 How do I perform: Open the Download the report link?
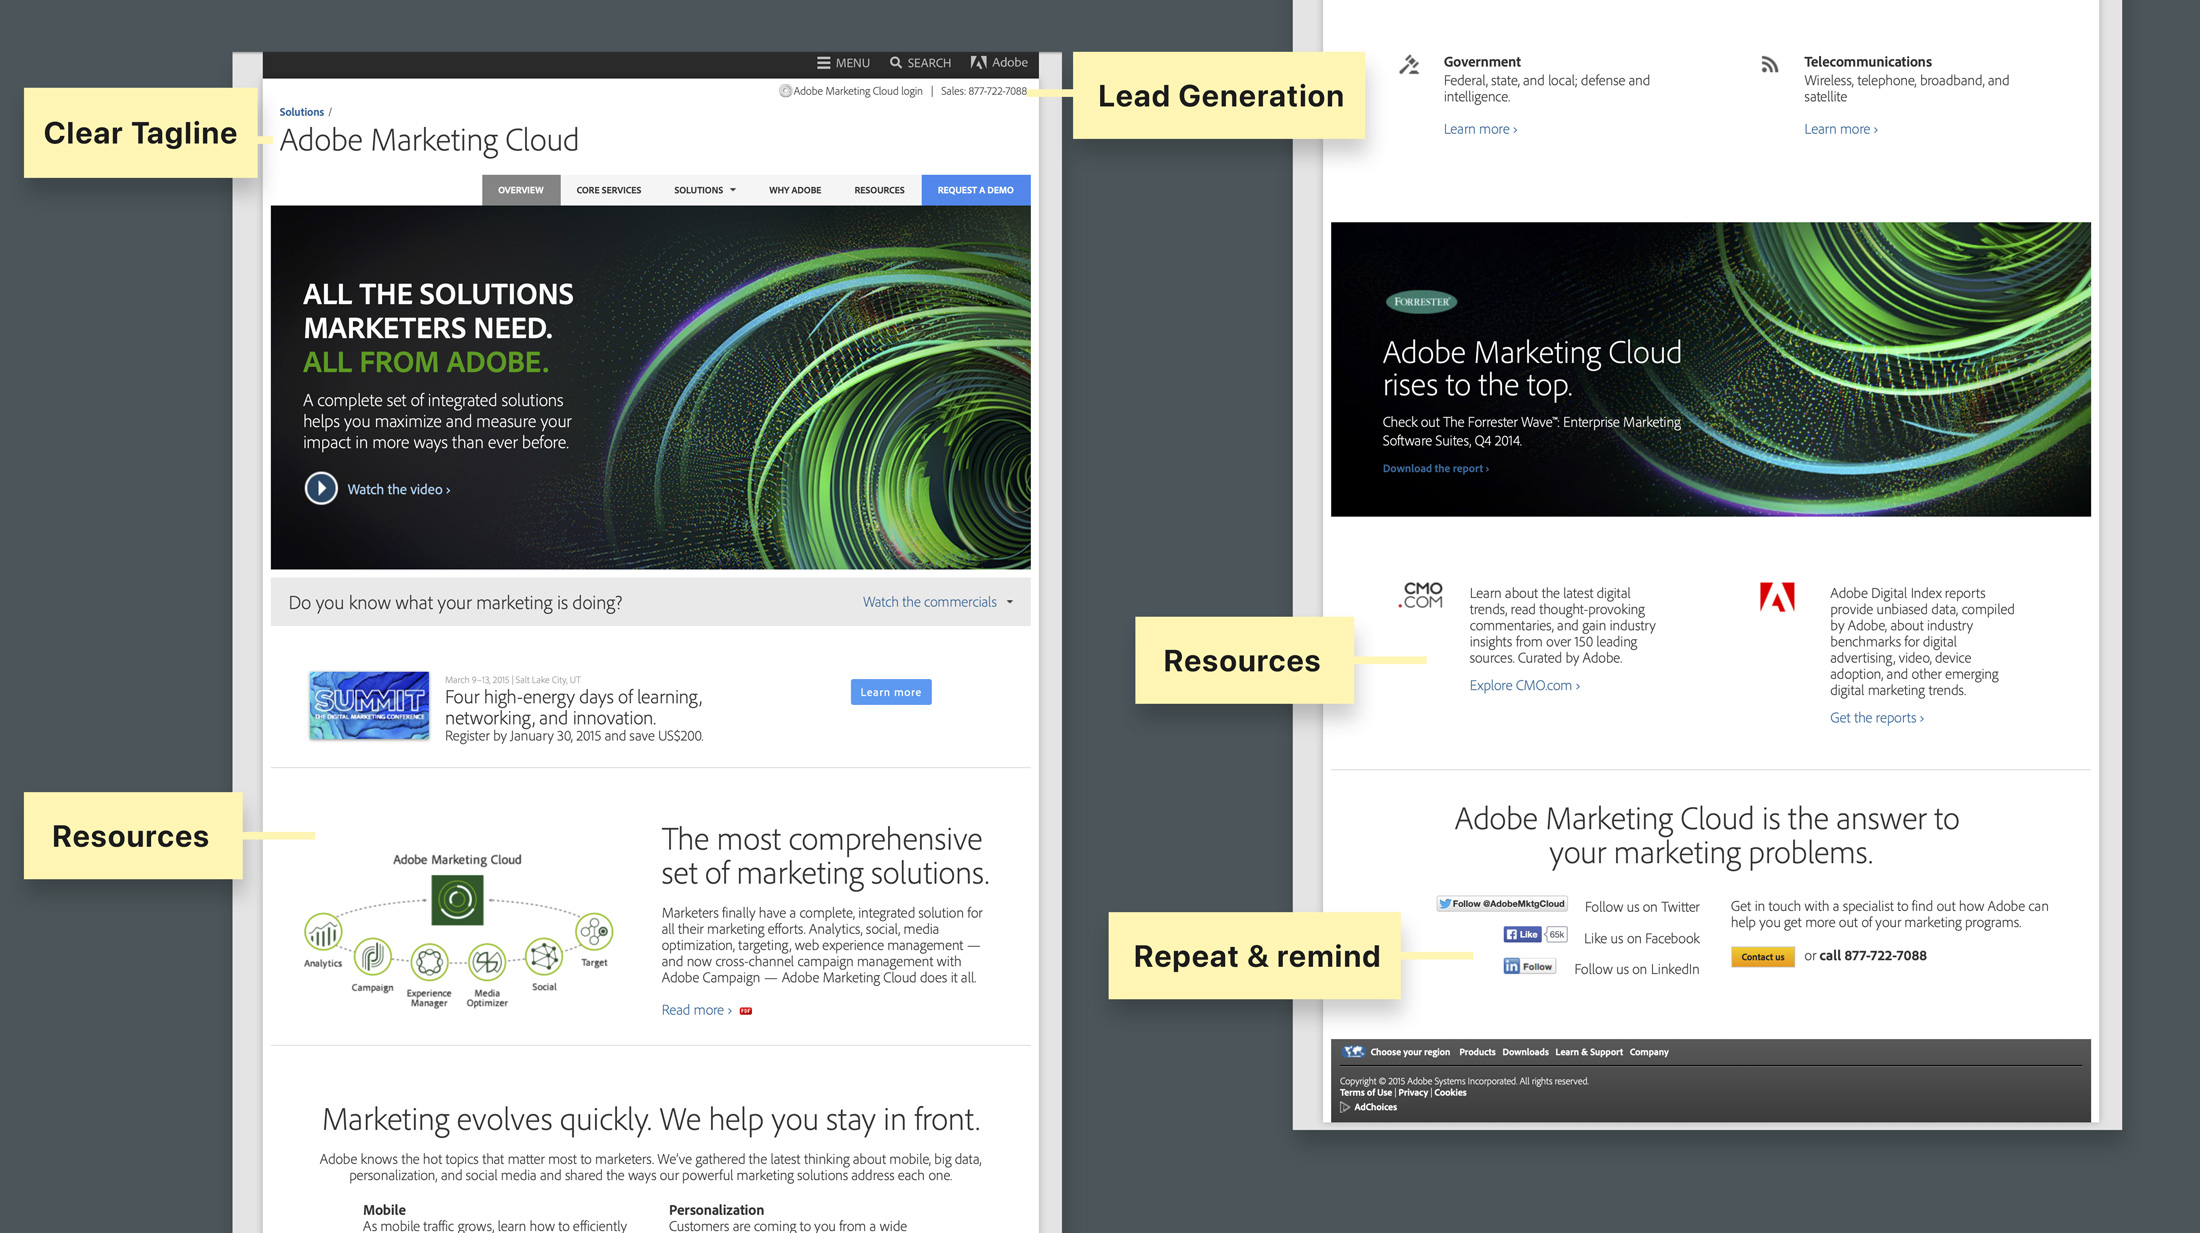click(1435, 469)
